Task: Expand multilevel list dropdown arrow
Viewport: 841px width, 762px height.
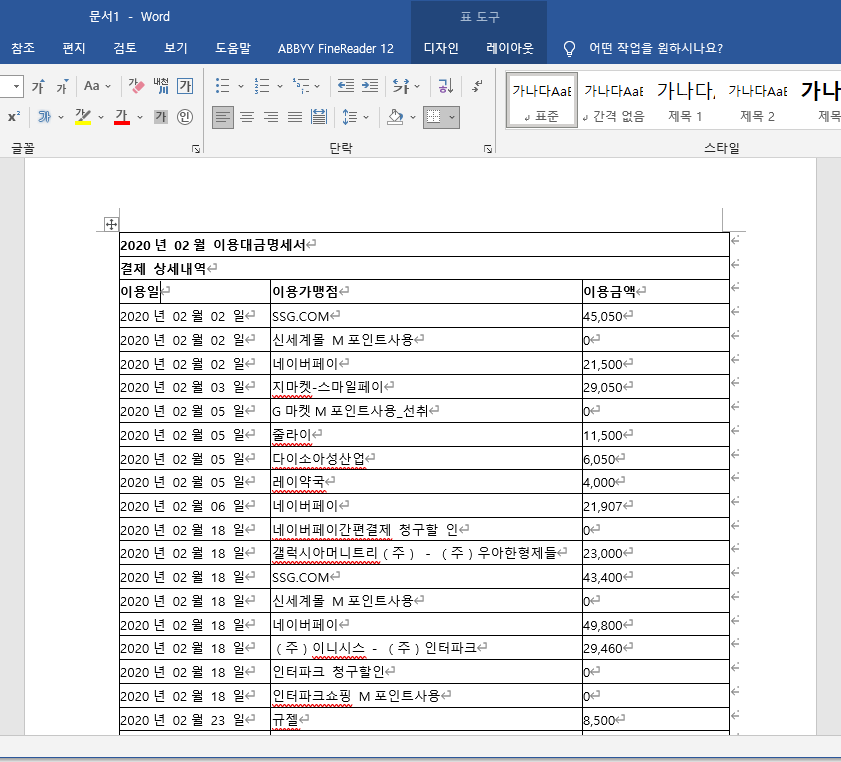Action: (317, 86)
